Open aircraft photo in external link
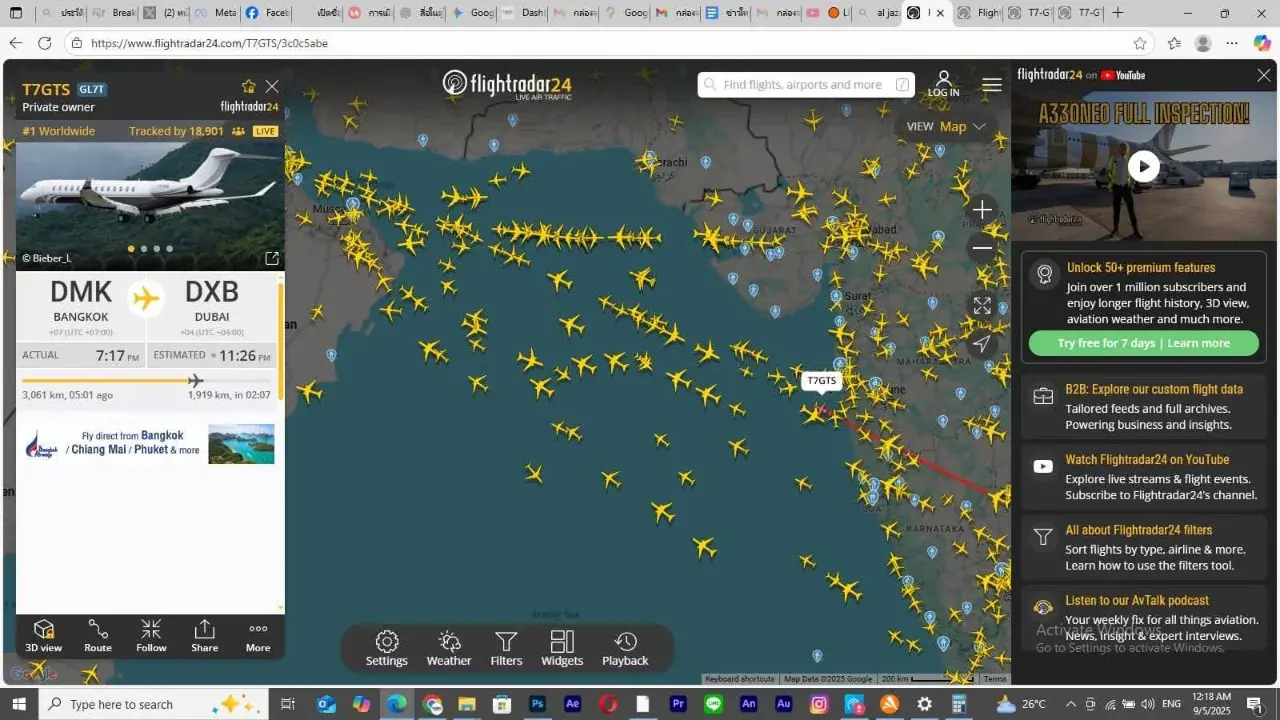 tap(271, 258)
